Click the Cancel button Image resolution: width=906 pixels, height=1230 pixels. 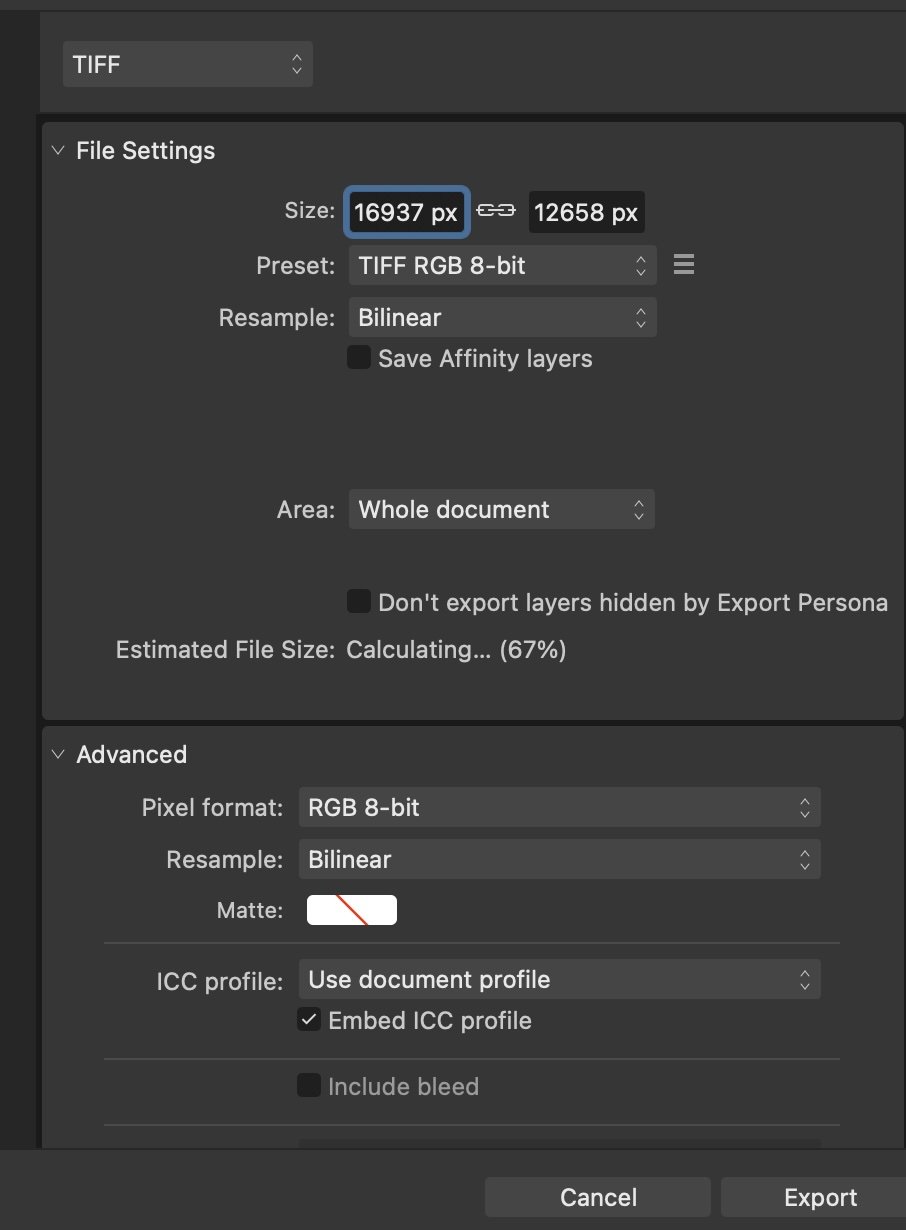coord(598,1197)
